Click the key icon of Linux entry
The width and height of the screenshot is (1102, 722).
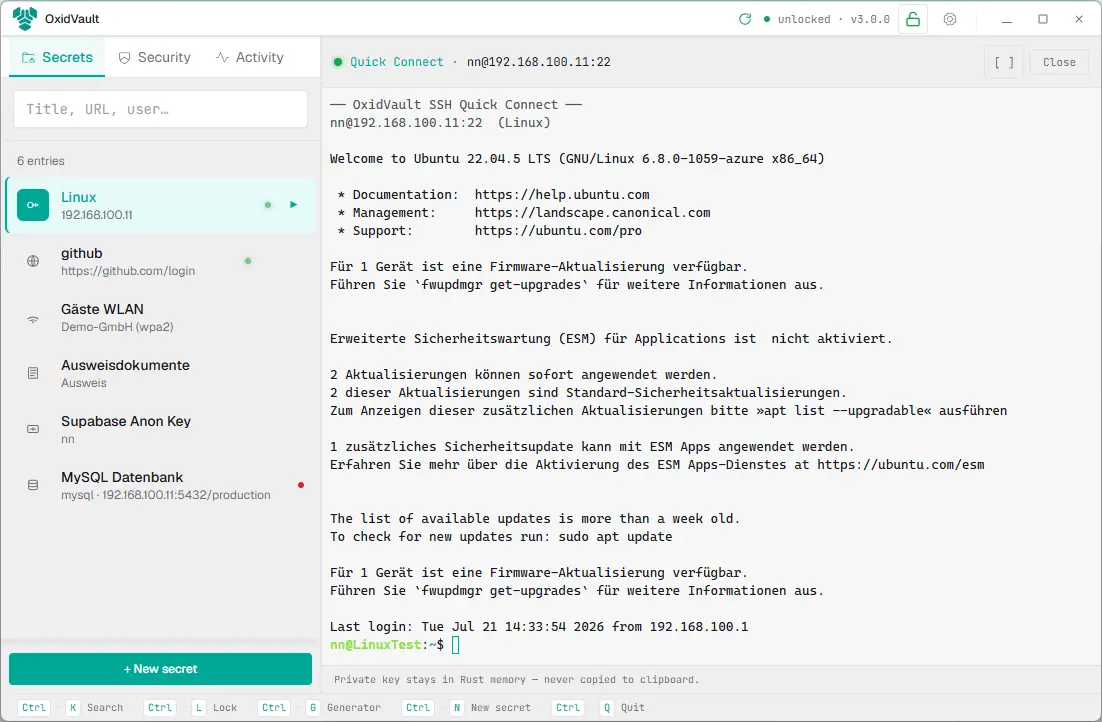pos(33,205)
